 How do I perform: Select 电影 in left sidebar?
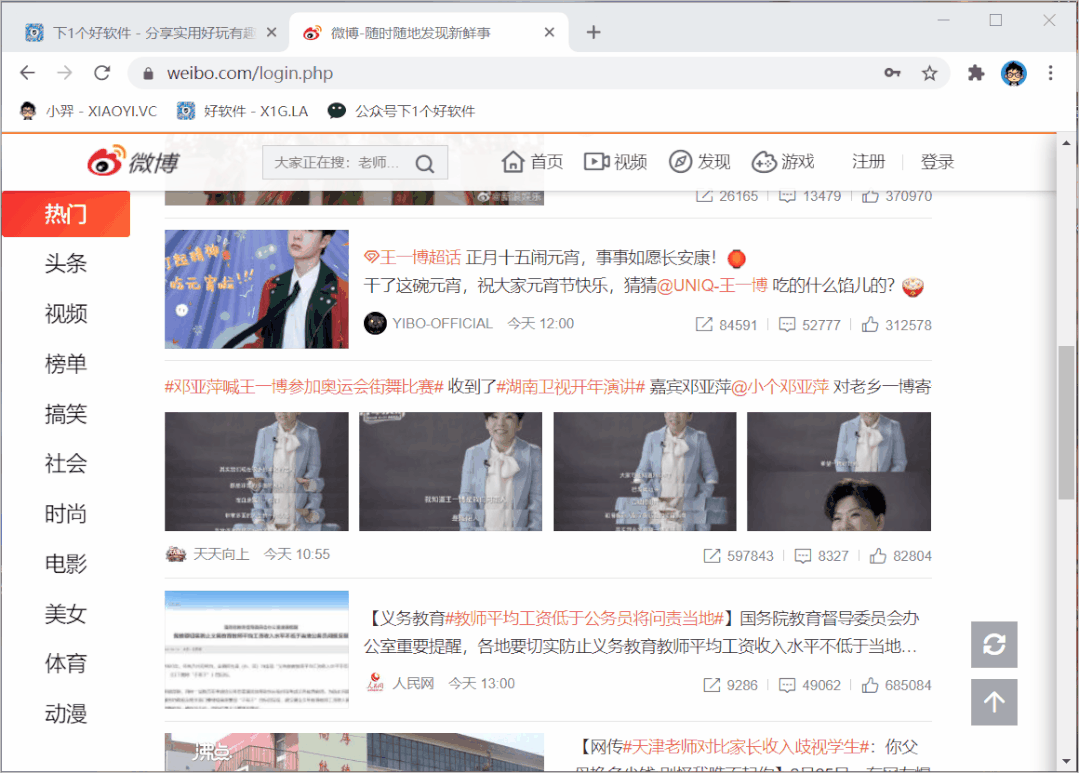[66, 564]
